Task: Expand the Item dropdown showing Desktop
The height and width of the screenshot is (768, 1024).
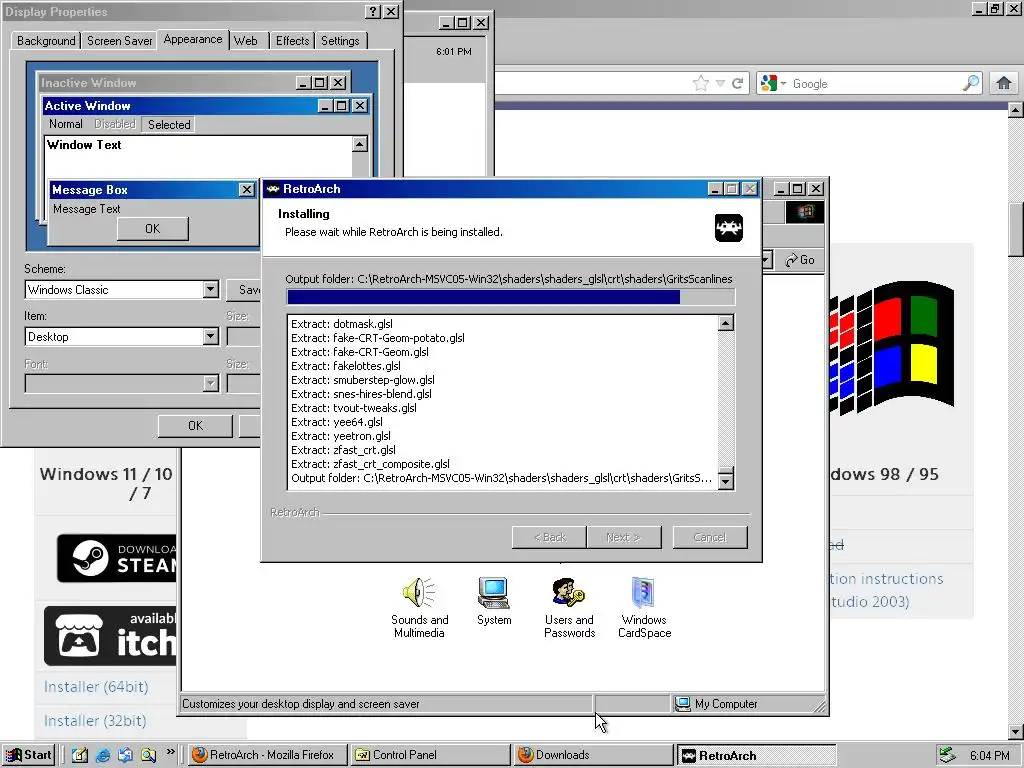Action: click(210, 336)
